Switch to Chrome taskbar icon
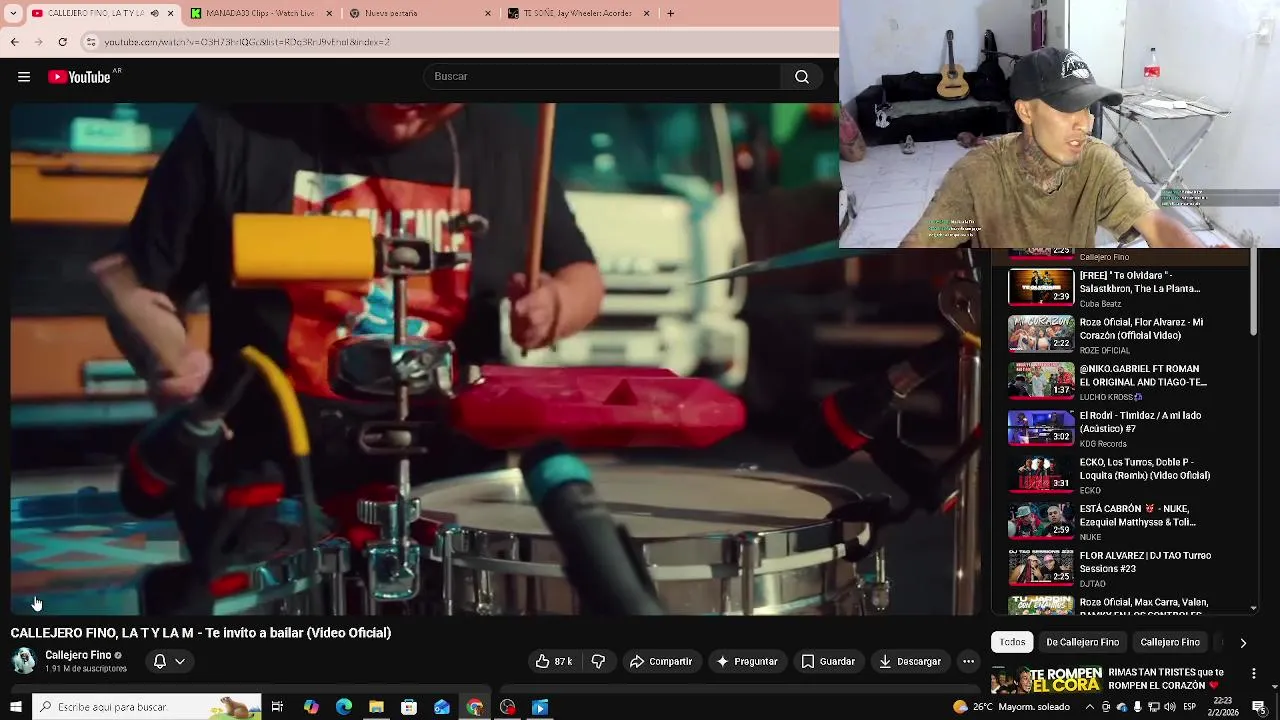This screenshot has height=720, width=1280. coord(474,707)
